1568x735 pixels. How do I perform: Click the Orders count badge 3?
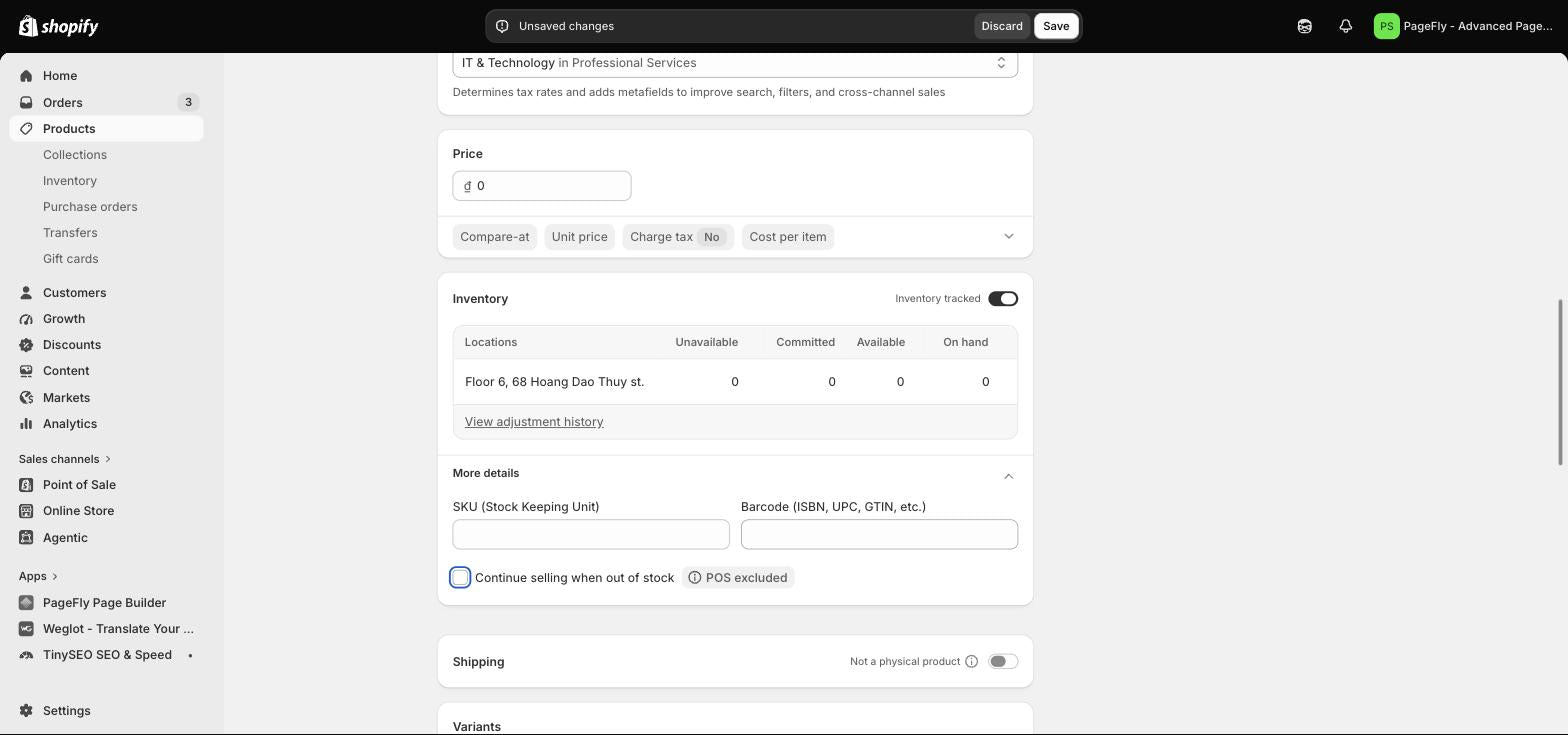pos(188,102)
